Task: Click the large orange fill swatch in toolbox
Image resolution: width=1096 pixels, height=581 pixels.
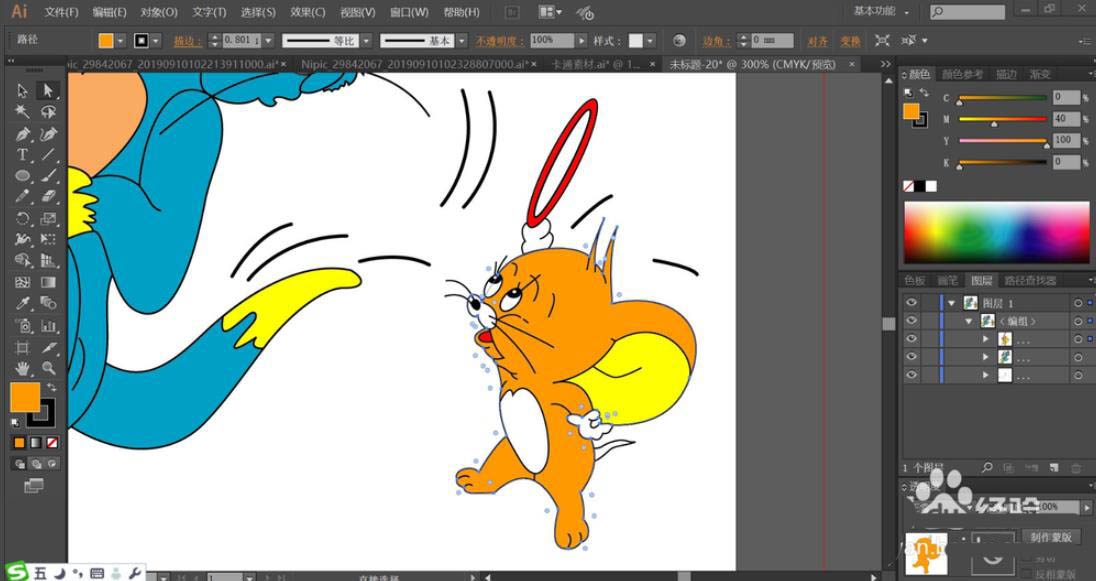Action: pyautogui.click(x=24, y=397)
